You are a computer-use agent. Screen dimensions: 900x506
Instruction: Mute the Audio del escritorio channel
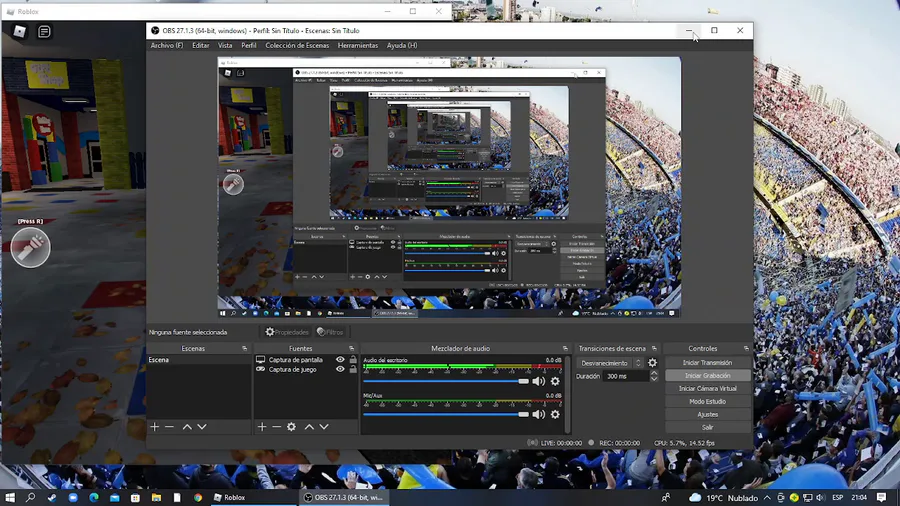(538, 381)
